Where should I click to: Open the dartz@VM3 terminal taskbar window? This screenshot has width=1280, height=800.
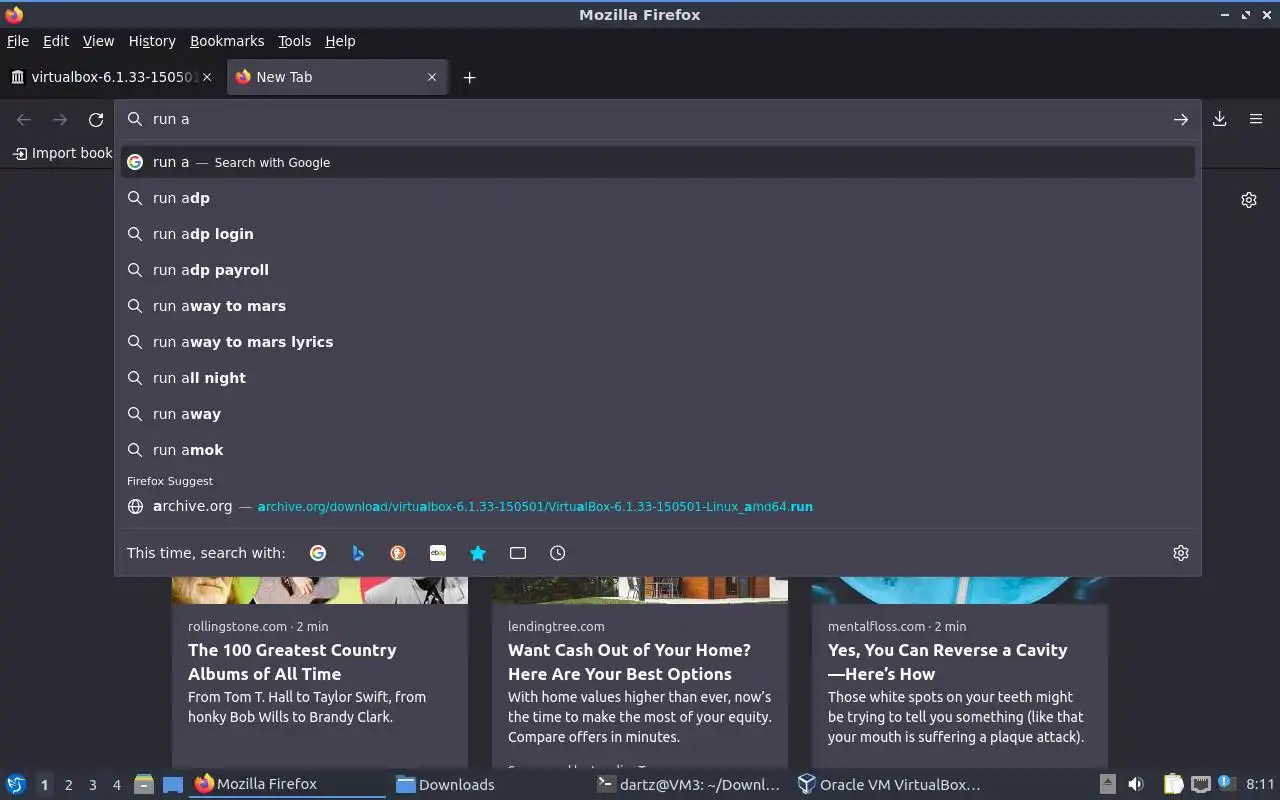(x=688, y=785)
